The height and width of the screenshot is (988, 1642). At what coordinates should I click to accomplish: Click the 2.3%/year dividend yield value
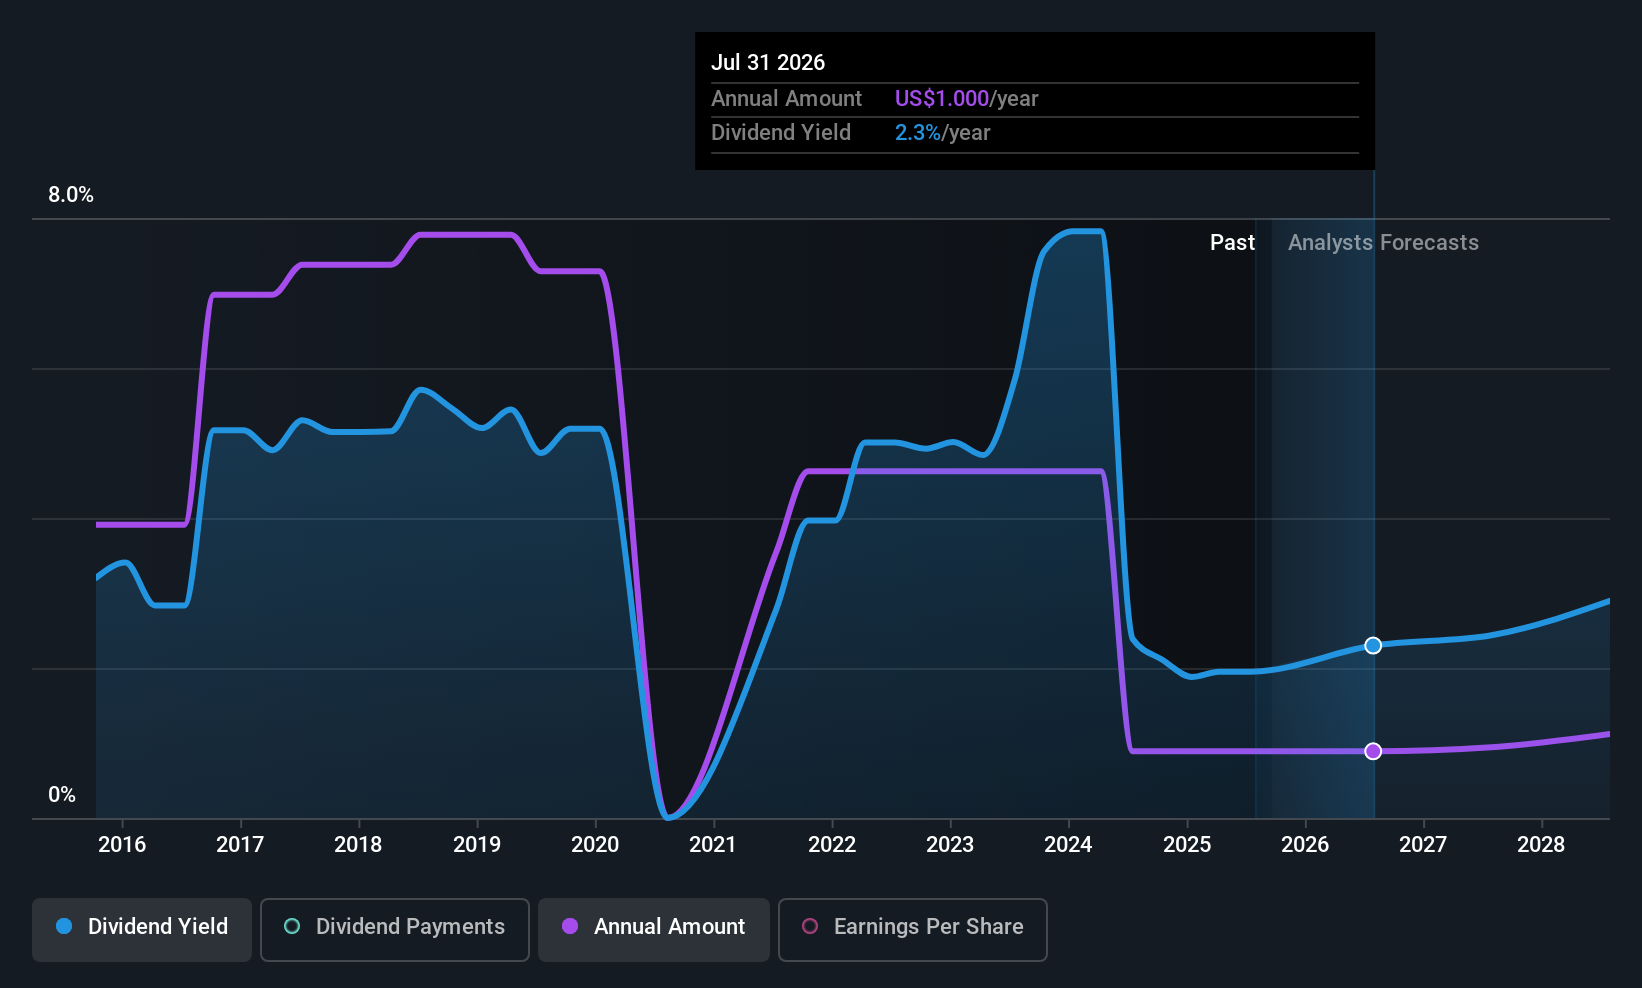942,133
